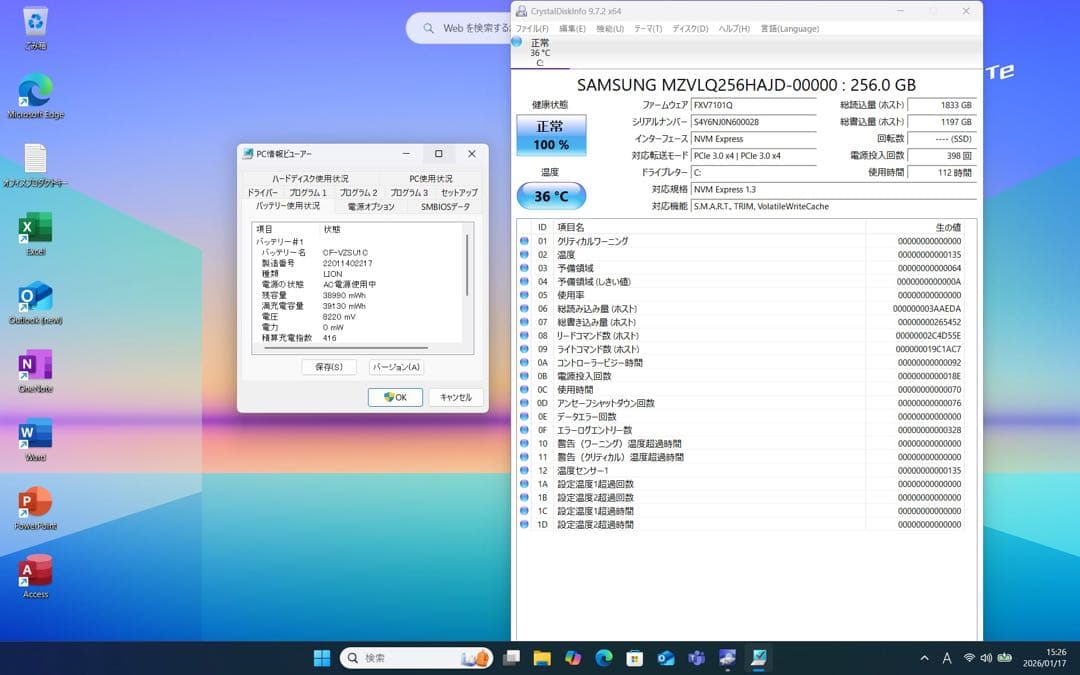
Task: Open the テーマ(T) menu in CrystalDiskInfo
Action: click(645, 29)
